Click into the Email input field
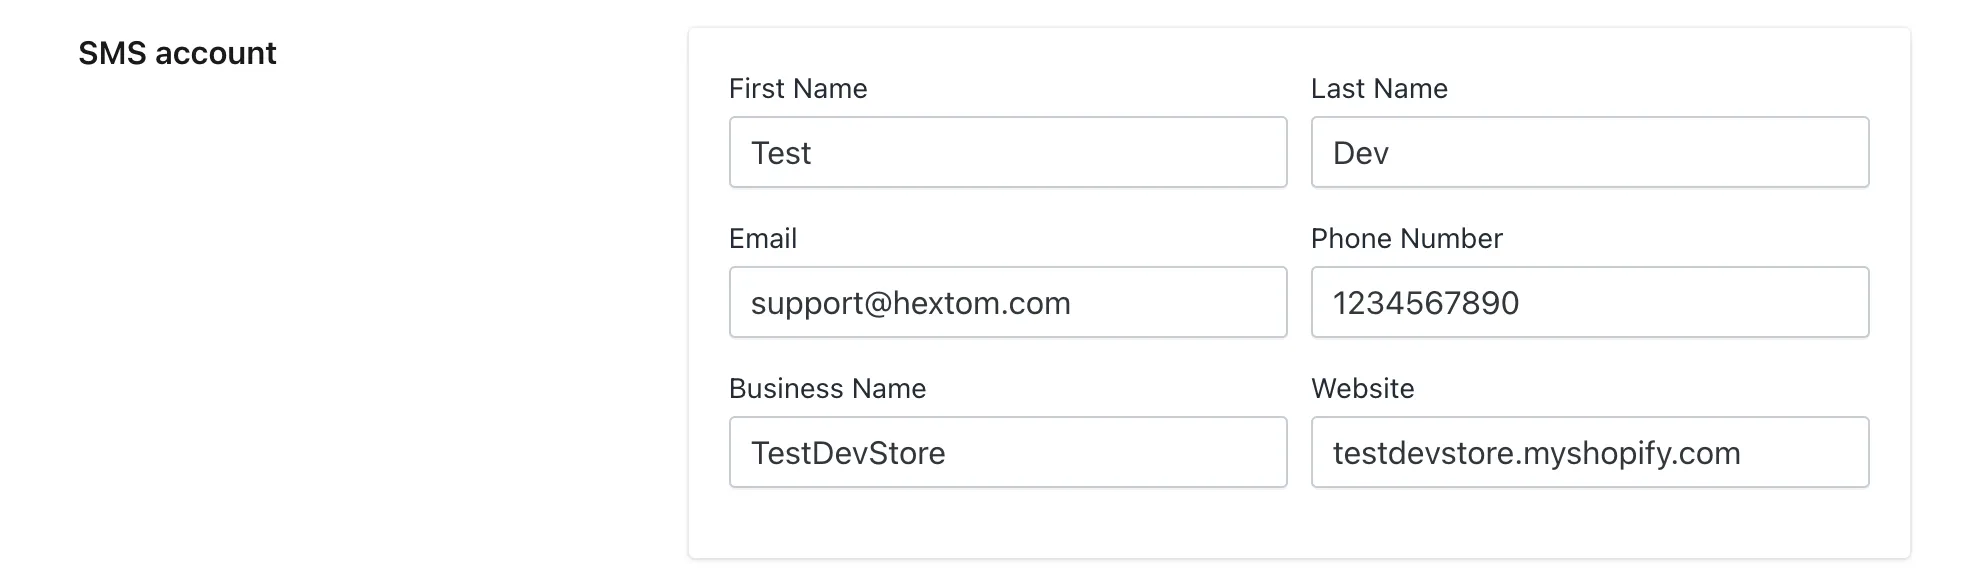The image size is (1978, 582). [x=1008, y=302]
